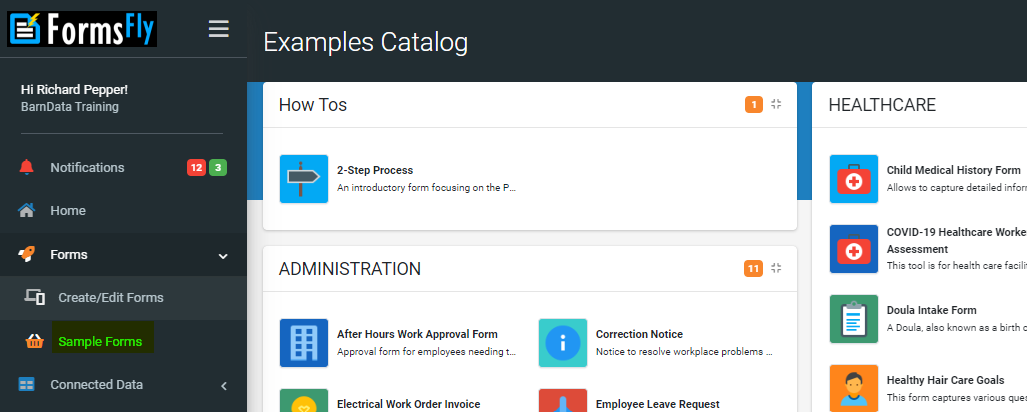Image resolution: width=1027 pixels, height=412 pixels.
Task: Open the Connected Data table icon
Action: tap(26, 384)
